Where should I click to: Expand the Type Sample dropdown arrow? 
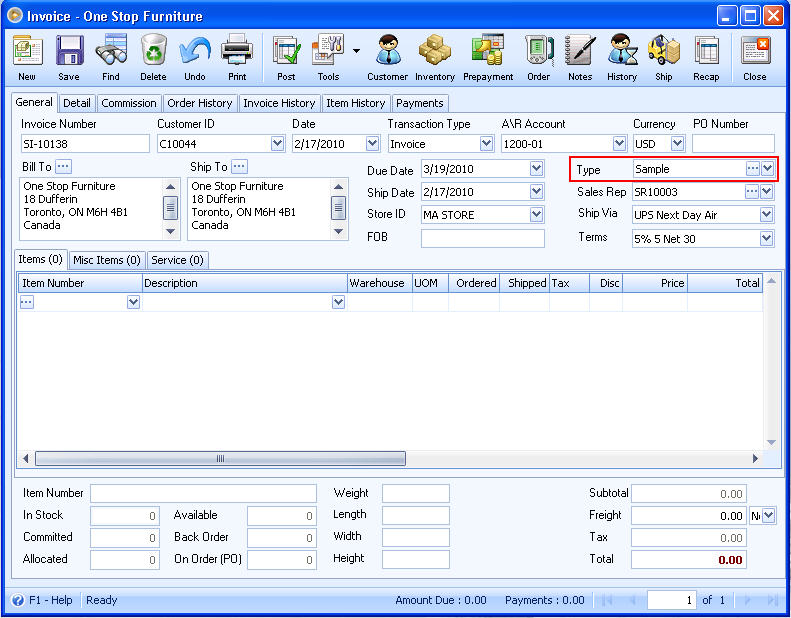[x=767, y=168]
